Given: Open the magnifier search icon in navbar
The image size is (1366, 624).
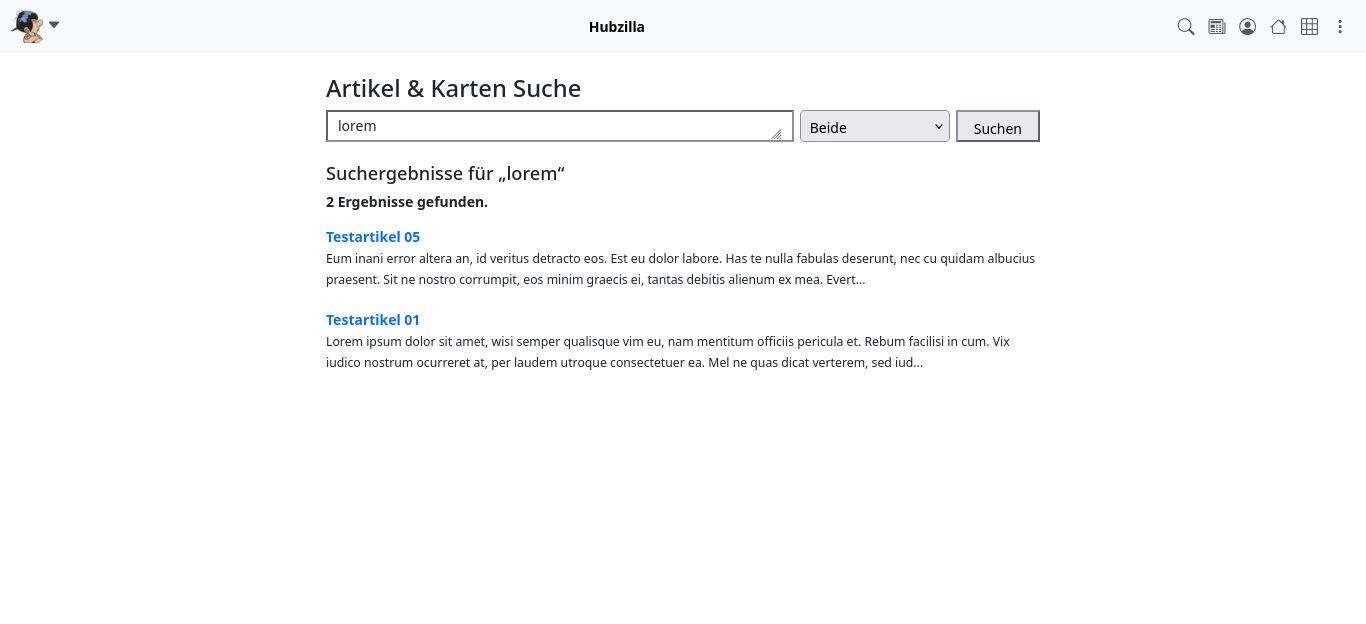Looking at the screenshot, I should click(x=1186, y=27).
